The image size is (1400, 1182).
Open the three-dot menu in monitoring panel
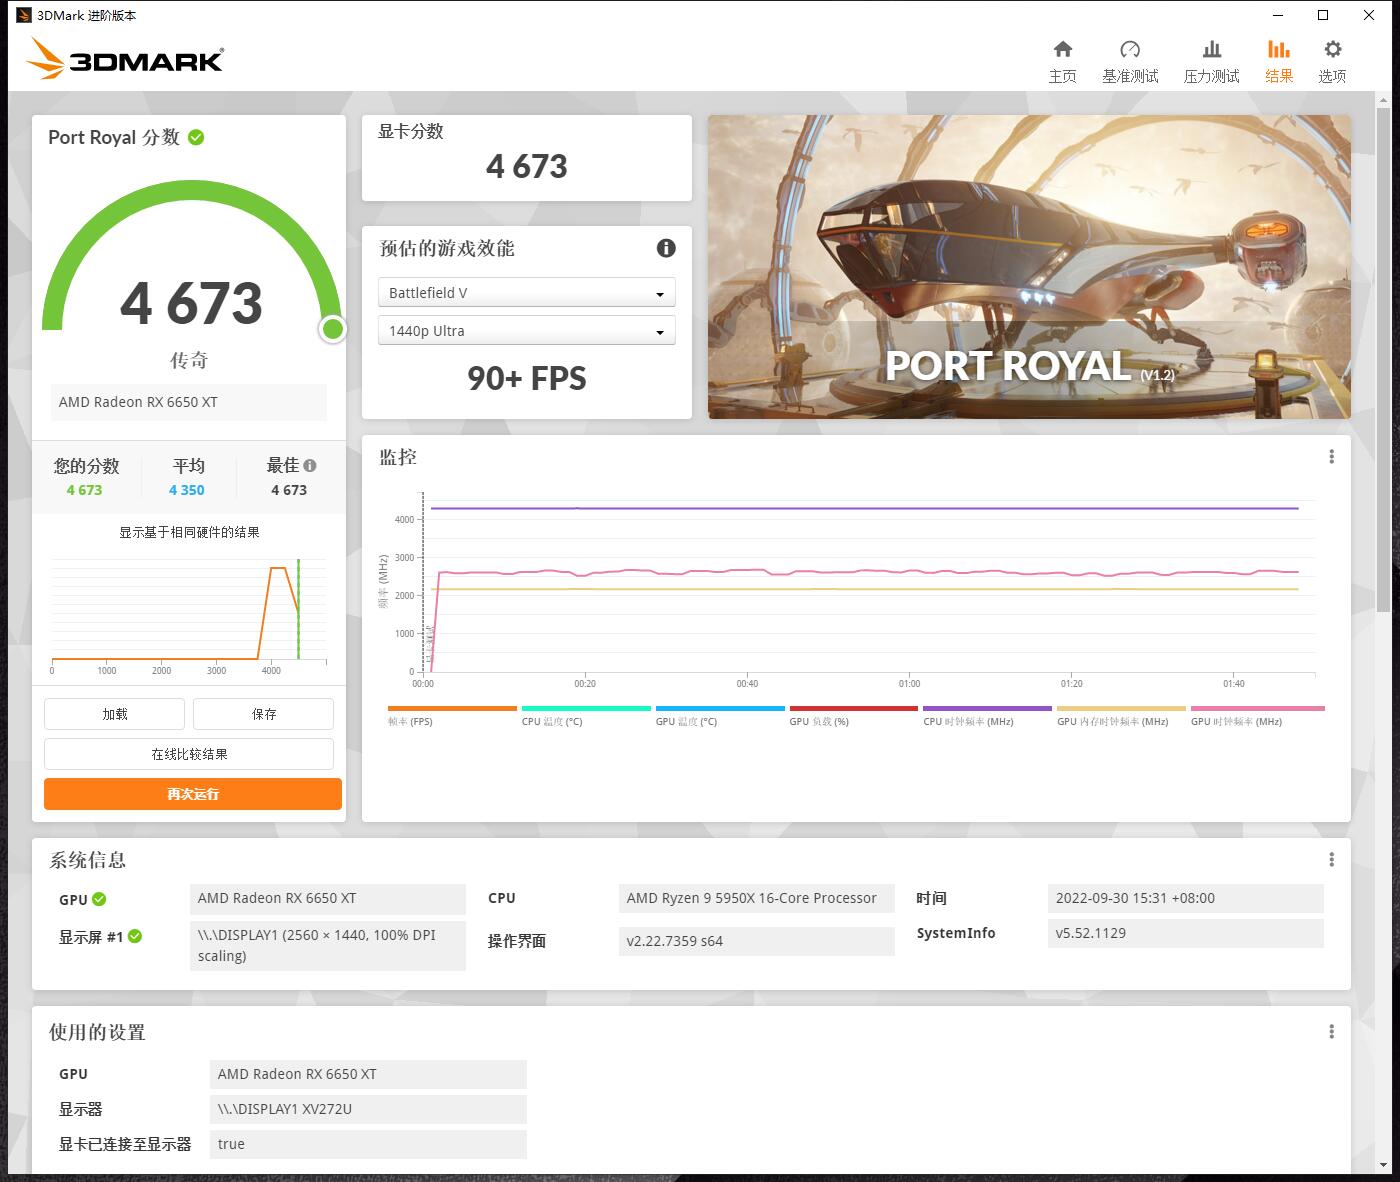pos(1331,457)
